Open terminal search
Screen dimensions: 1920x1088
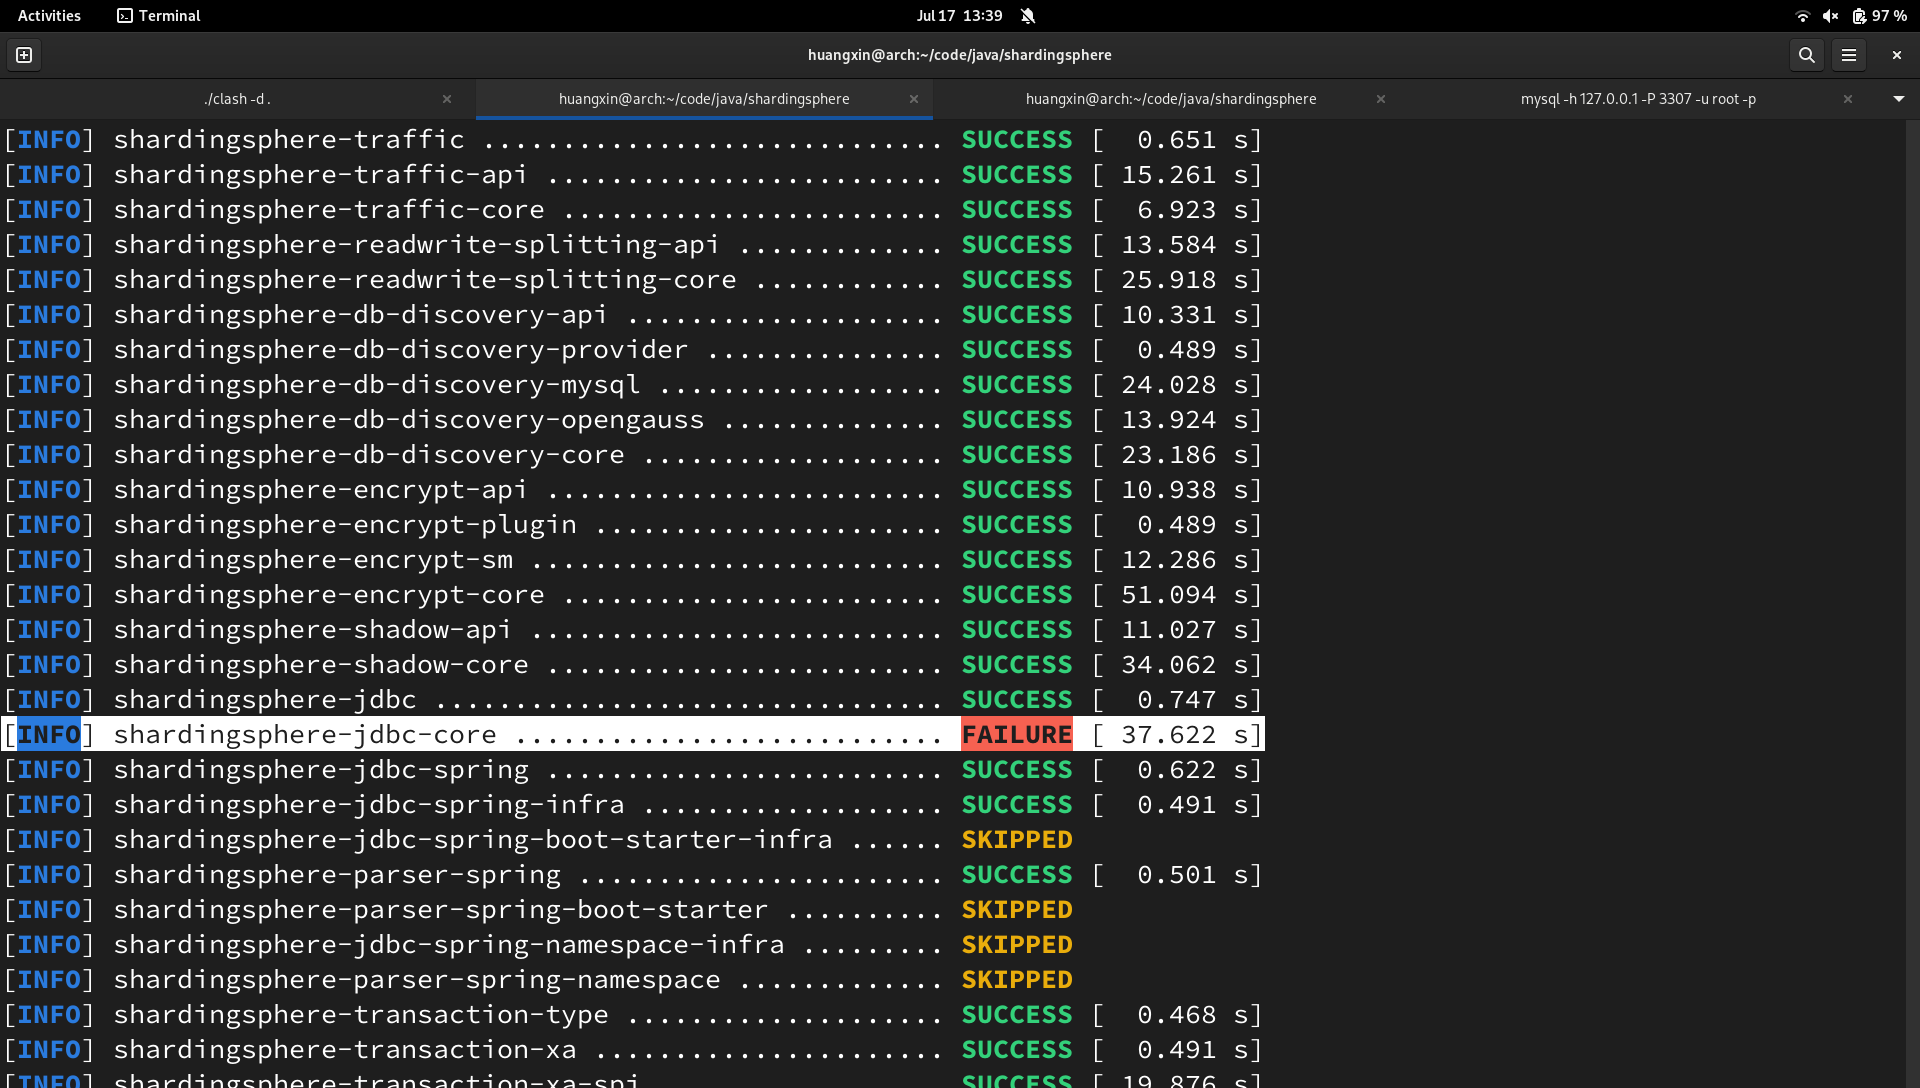click(x=1806, y=55)
